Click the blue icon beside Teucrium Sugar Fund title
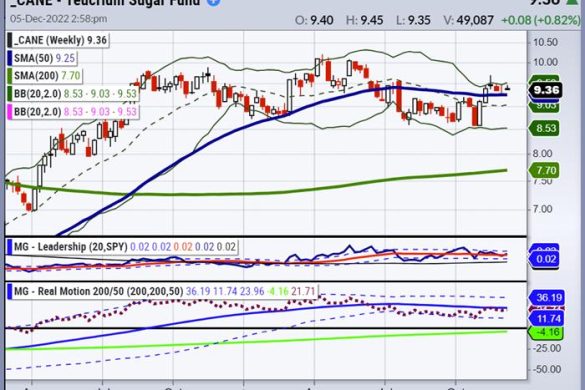 (x=214, y=2)
